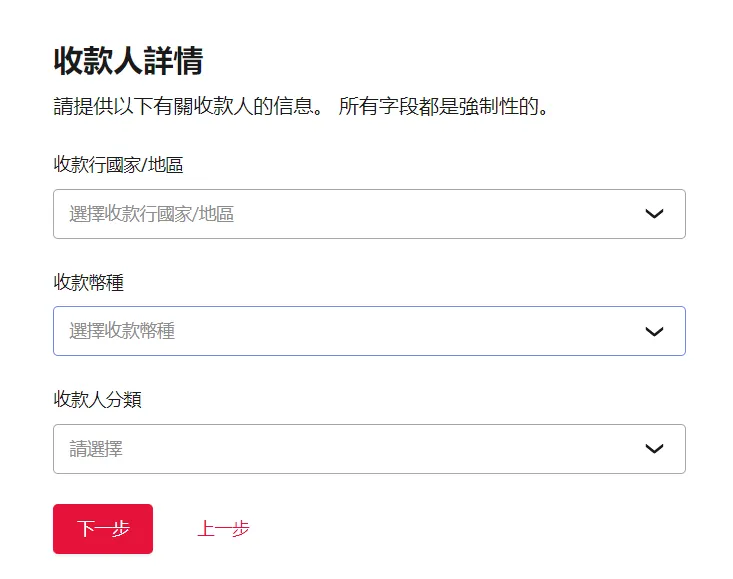Click the chevron arrow in 收款幣種 field
The image size is (733, 579).
click(x=654, y=331)
